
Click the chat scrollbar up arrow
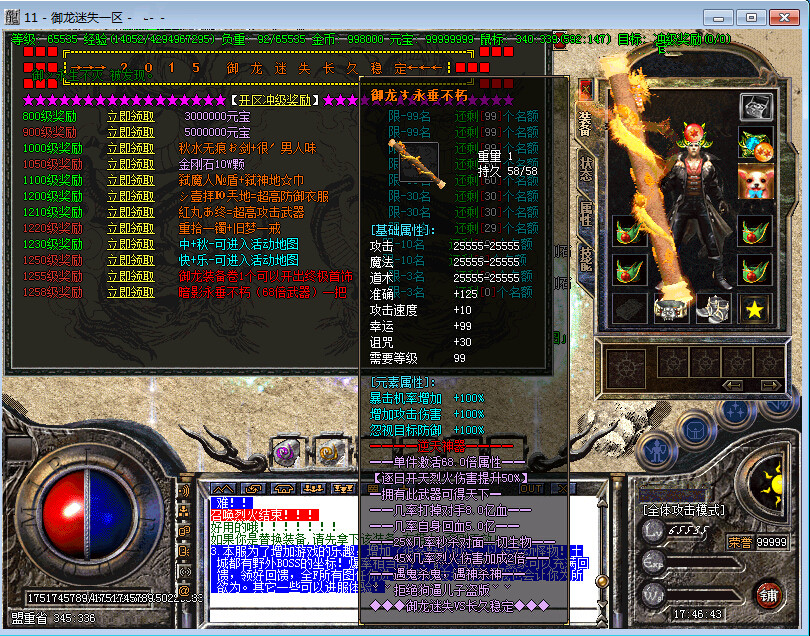[x=601, y=502]
